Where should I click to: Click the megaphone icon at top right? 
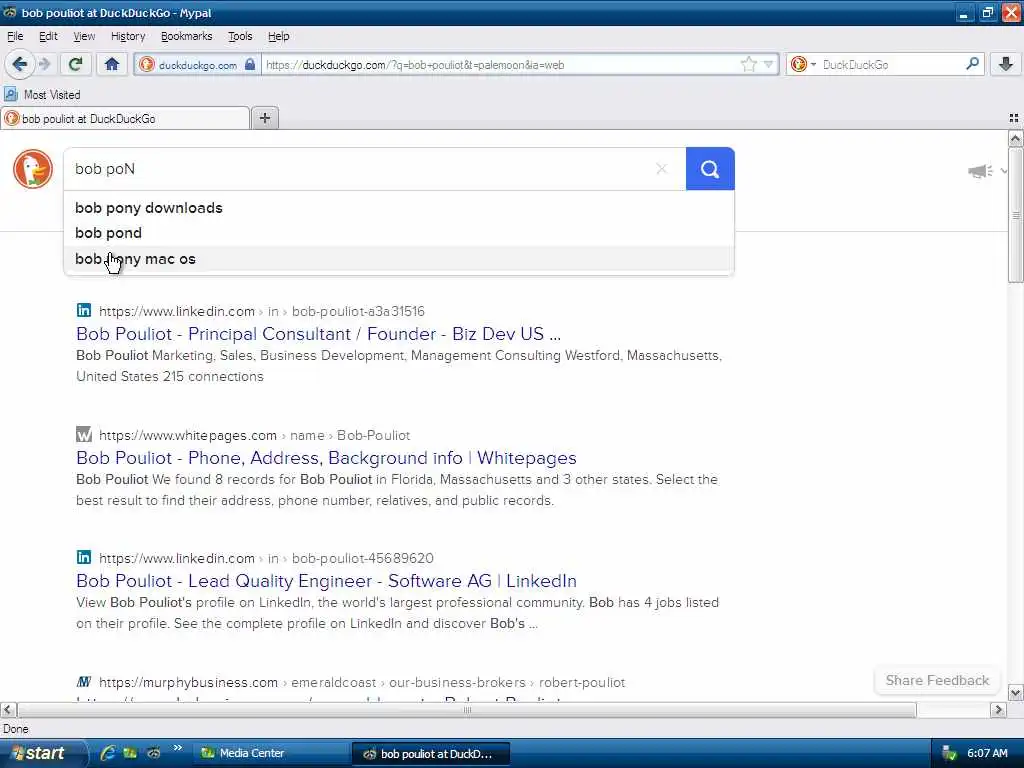980,171
